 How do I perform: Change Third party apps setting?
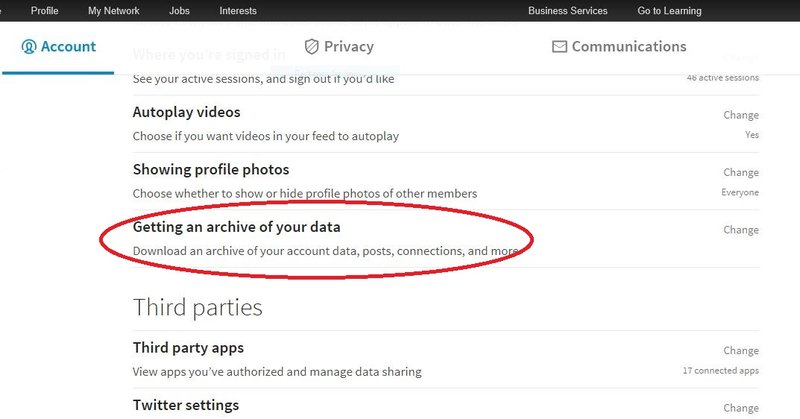[x=741, y=351]
